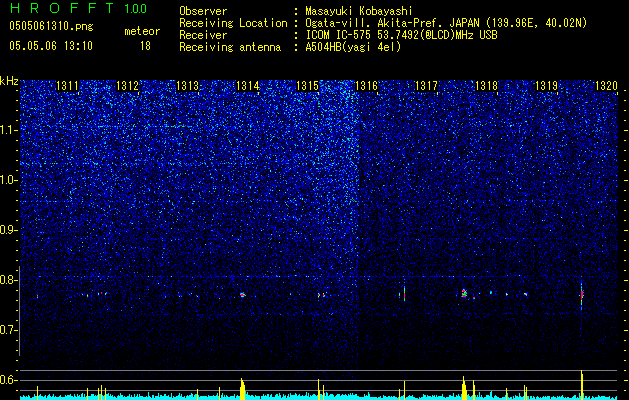
Task: Click the Receiving Location label
Action: [x=233, y=23]
